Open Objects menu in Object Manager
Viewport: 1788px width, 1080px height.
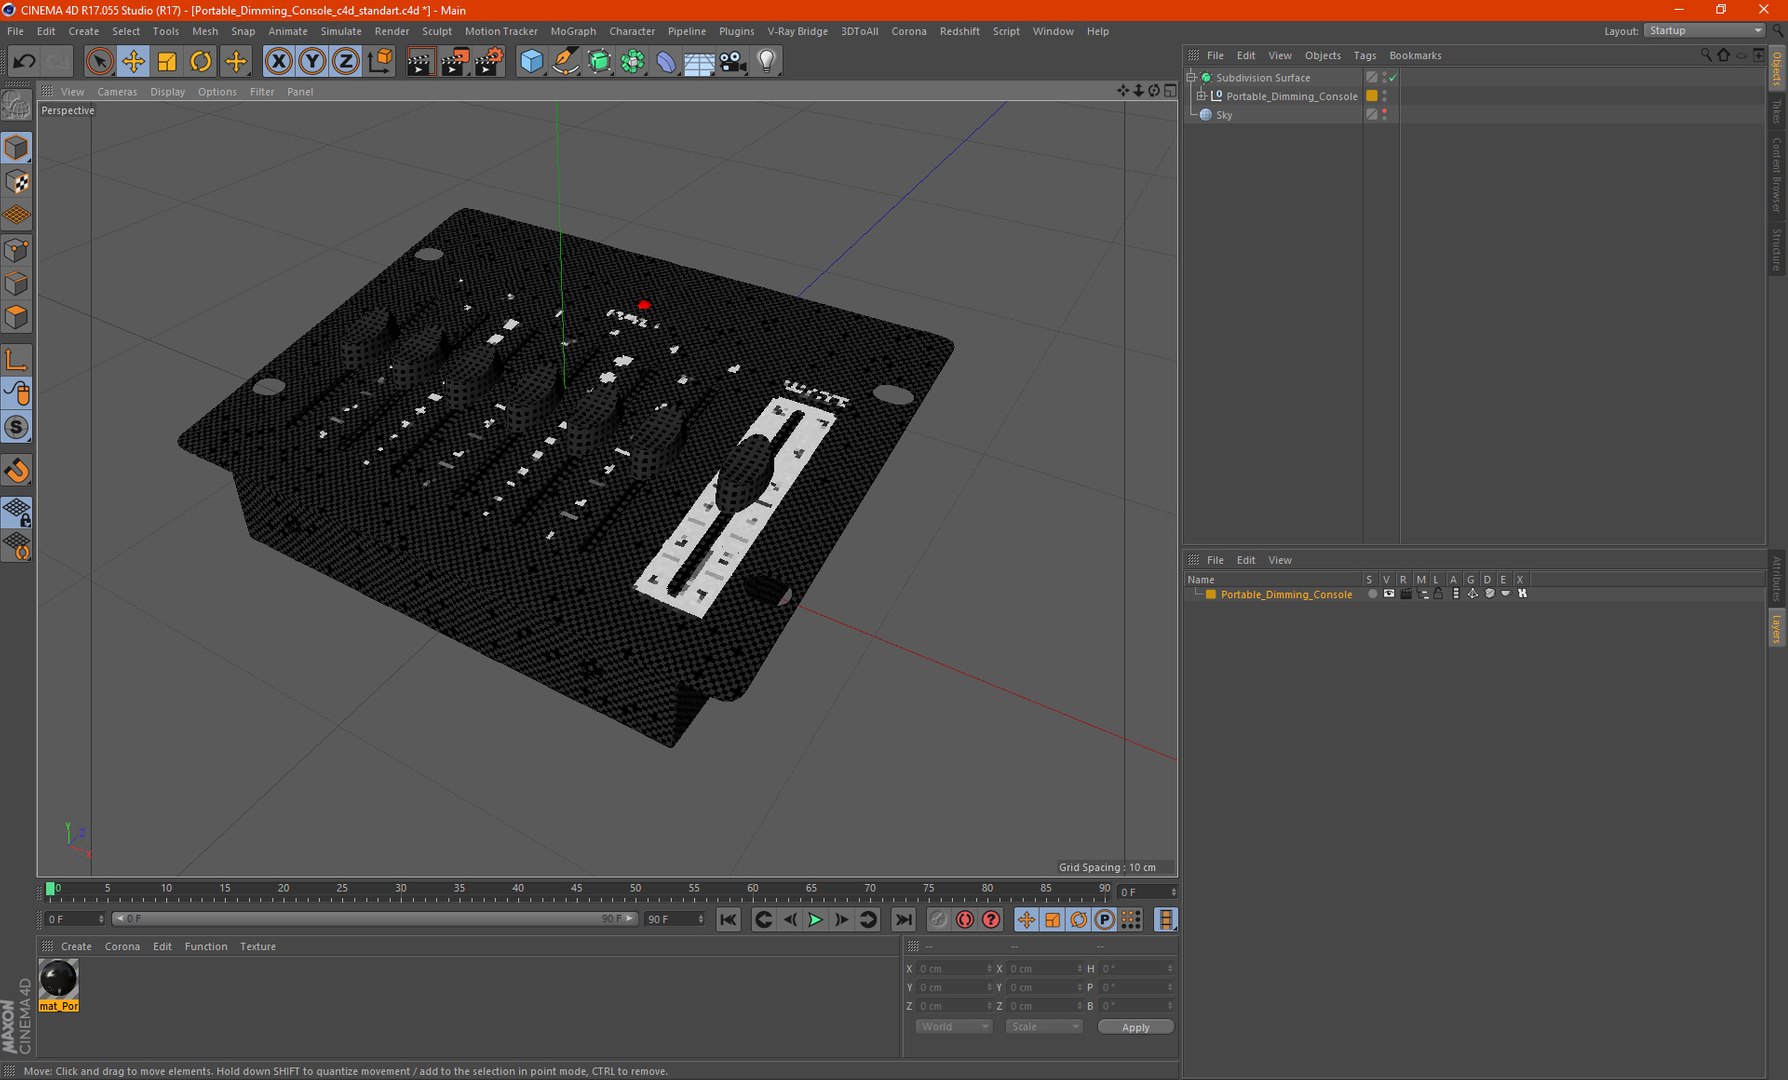[x=1322, y=56]
